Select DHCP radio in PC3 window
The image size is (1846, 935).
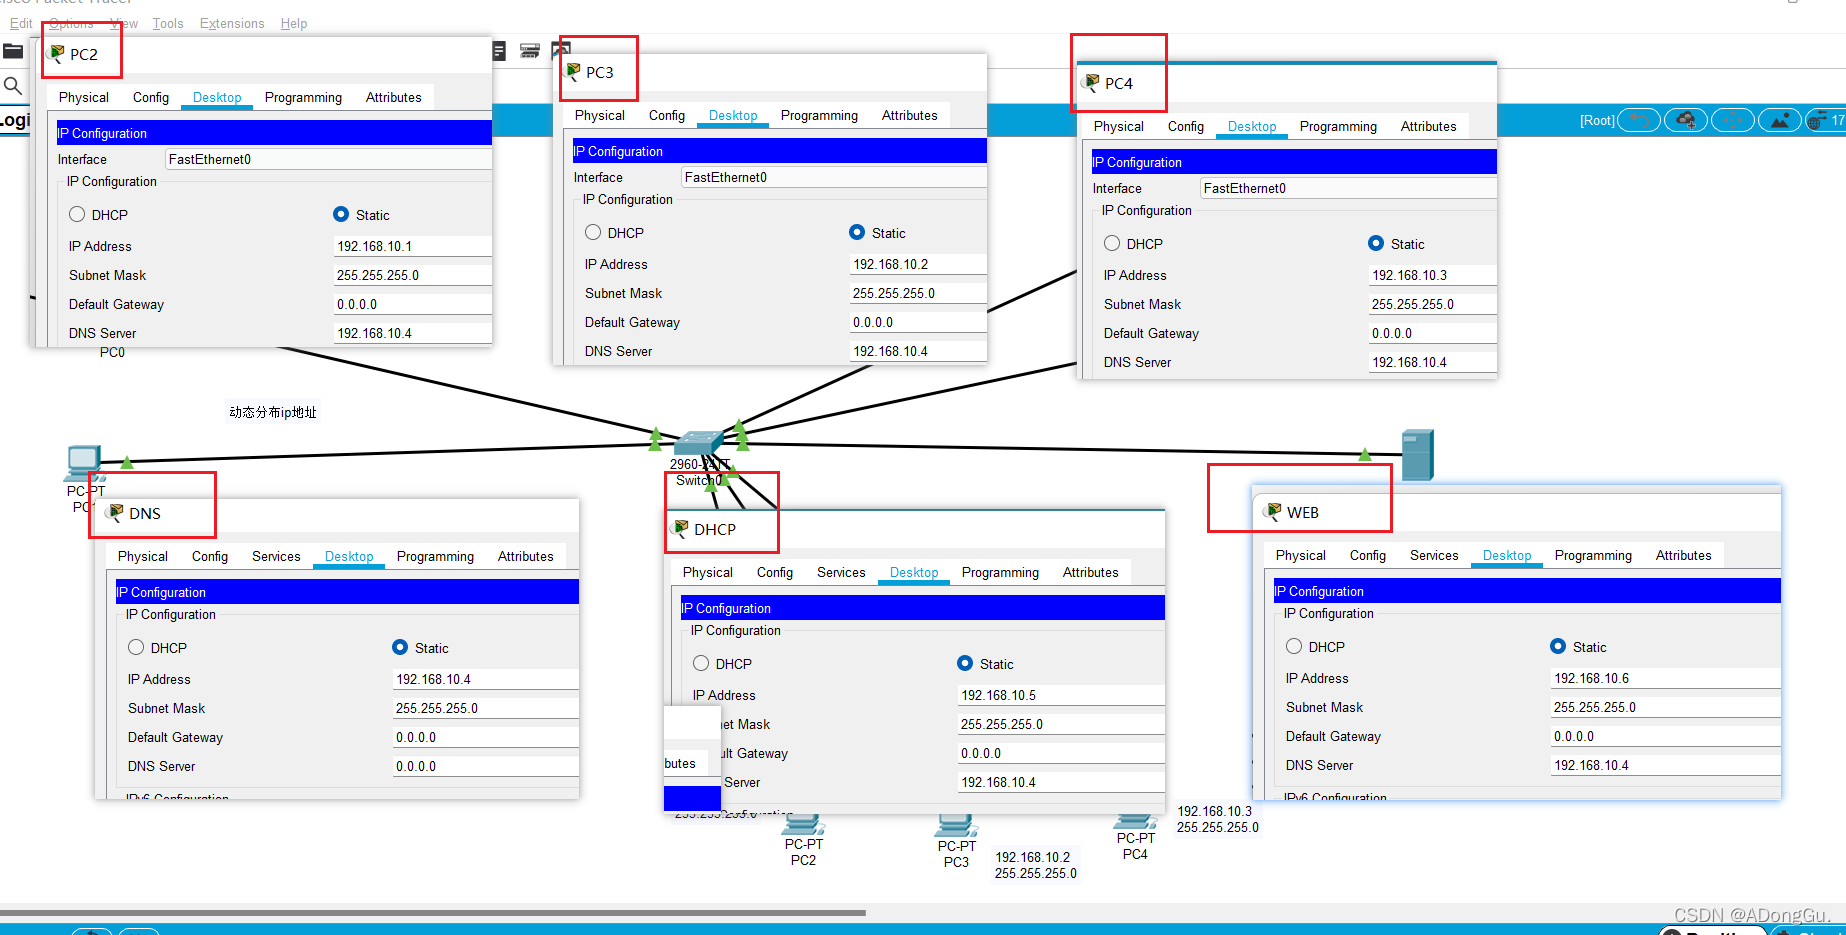point(593,232)
